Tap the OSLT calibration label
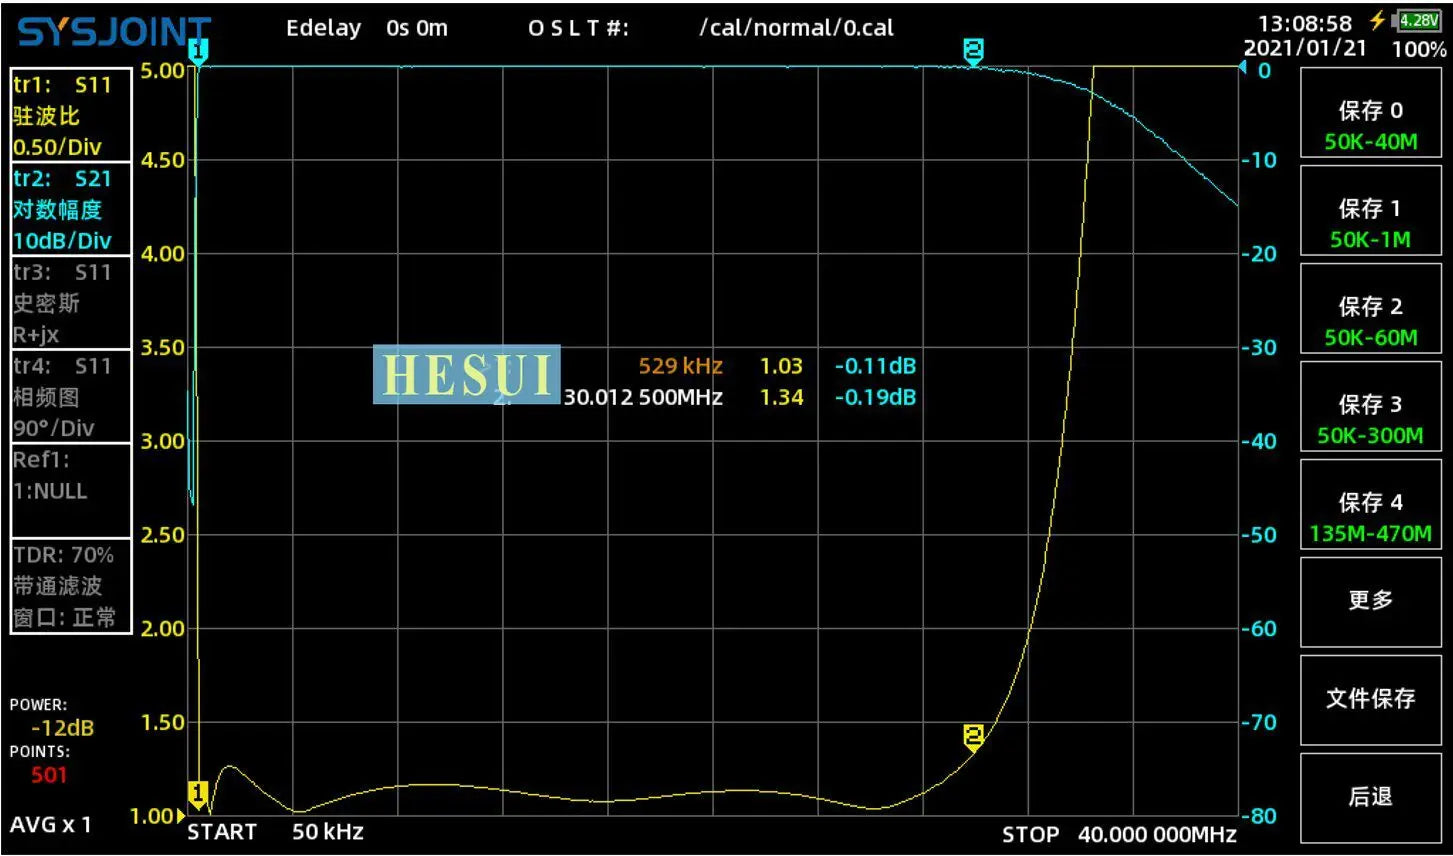Image resolution: width=1453 pixels, height=856 pixels. click(x=579, y=28)
